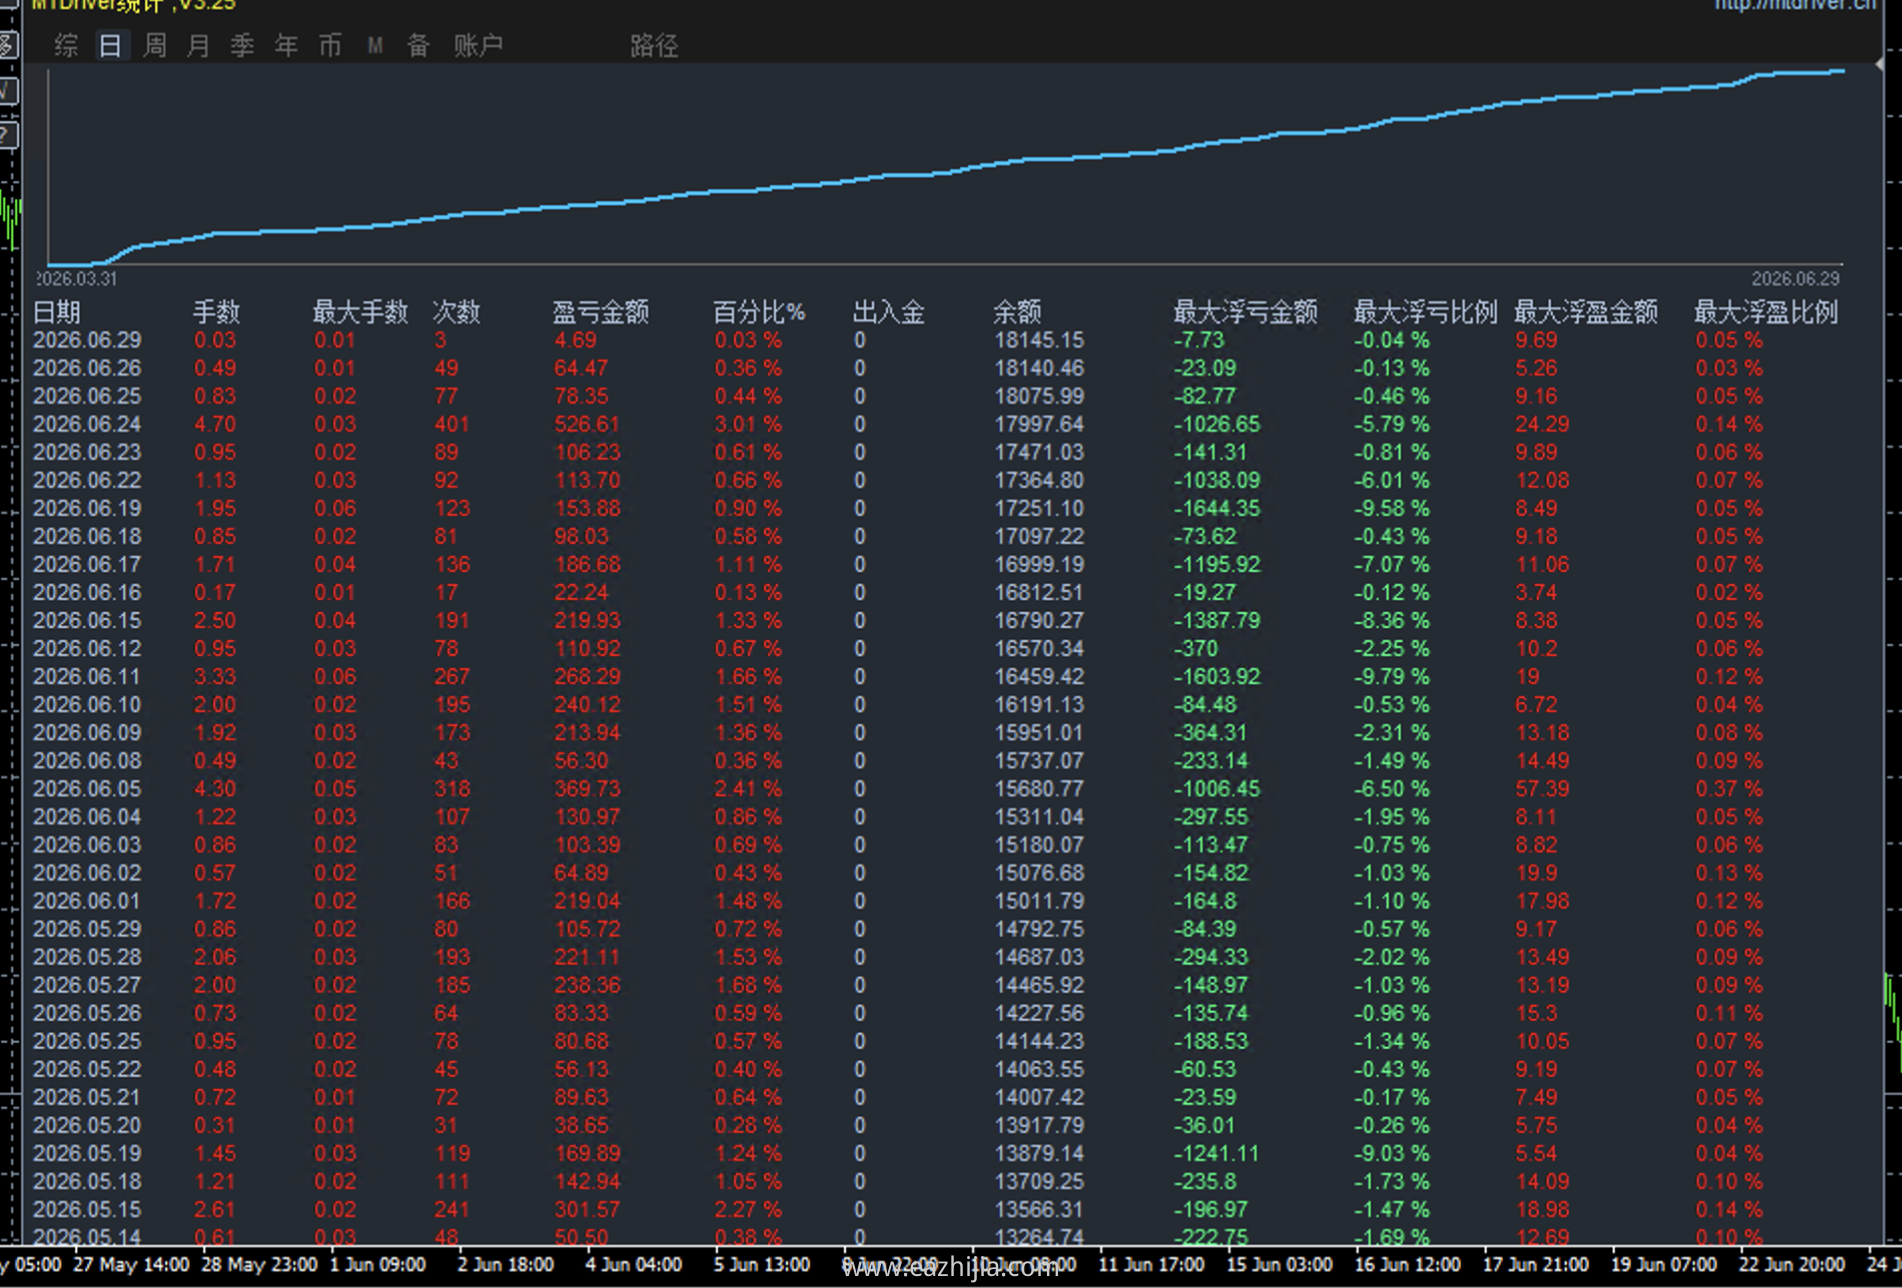
Task: Click the 最大浮盈金额 column header
Action: pyautogui.click(x=1586, y=312)
